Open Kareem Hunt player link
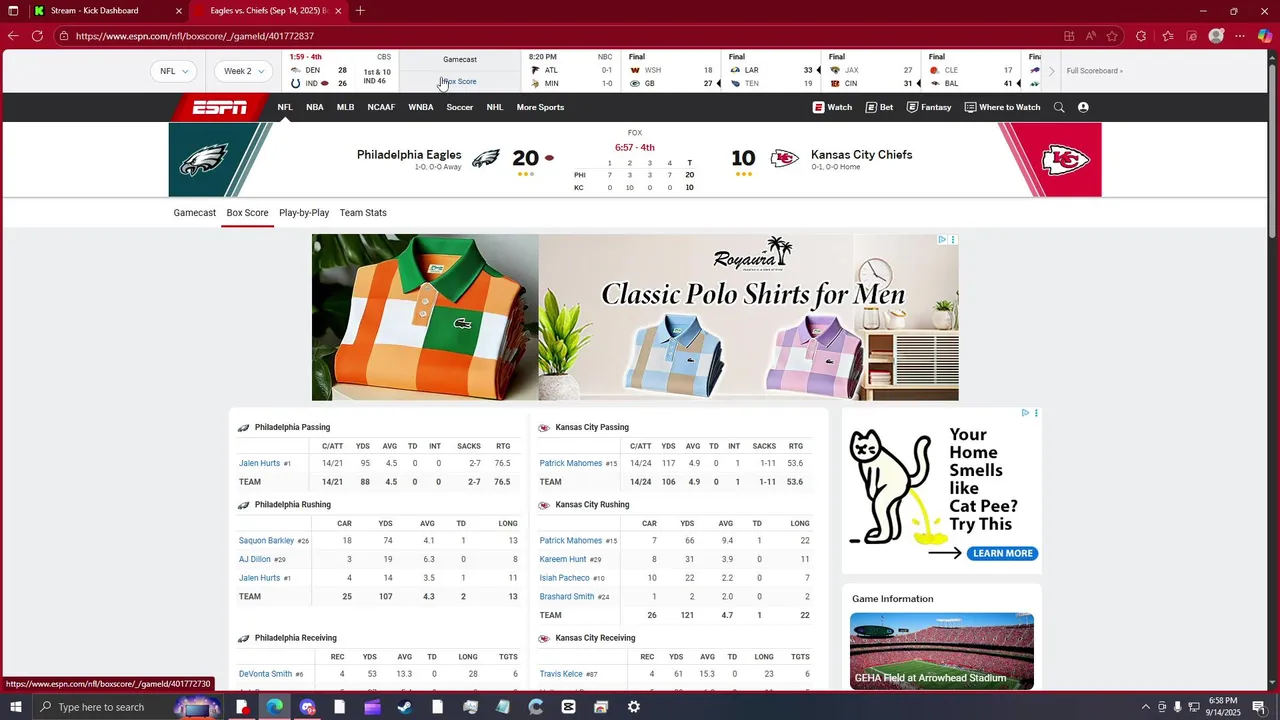Viewport: 1280px width, 720px height. click(x=563, y=560)
